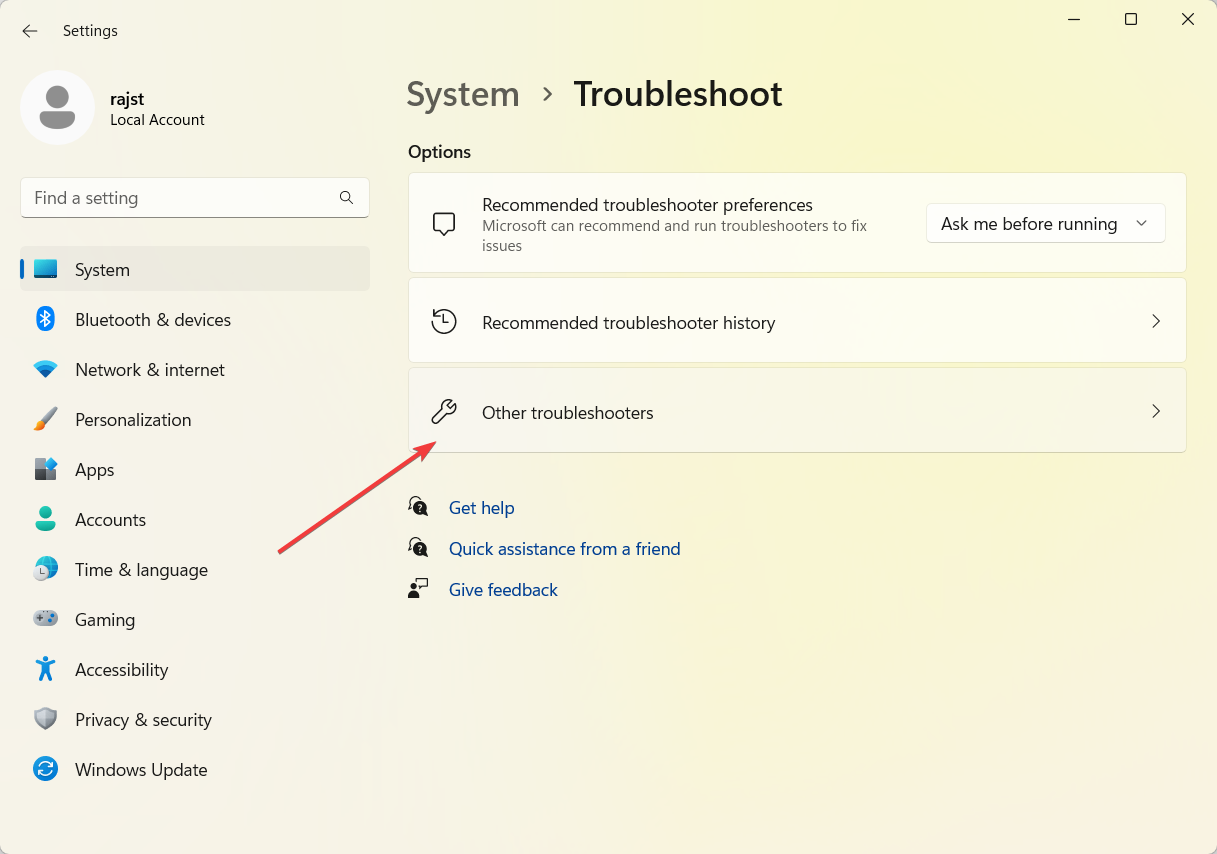Click the Accessibility figure icon
The image size is (1217, 854).
tap(45, 669)
